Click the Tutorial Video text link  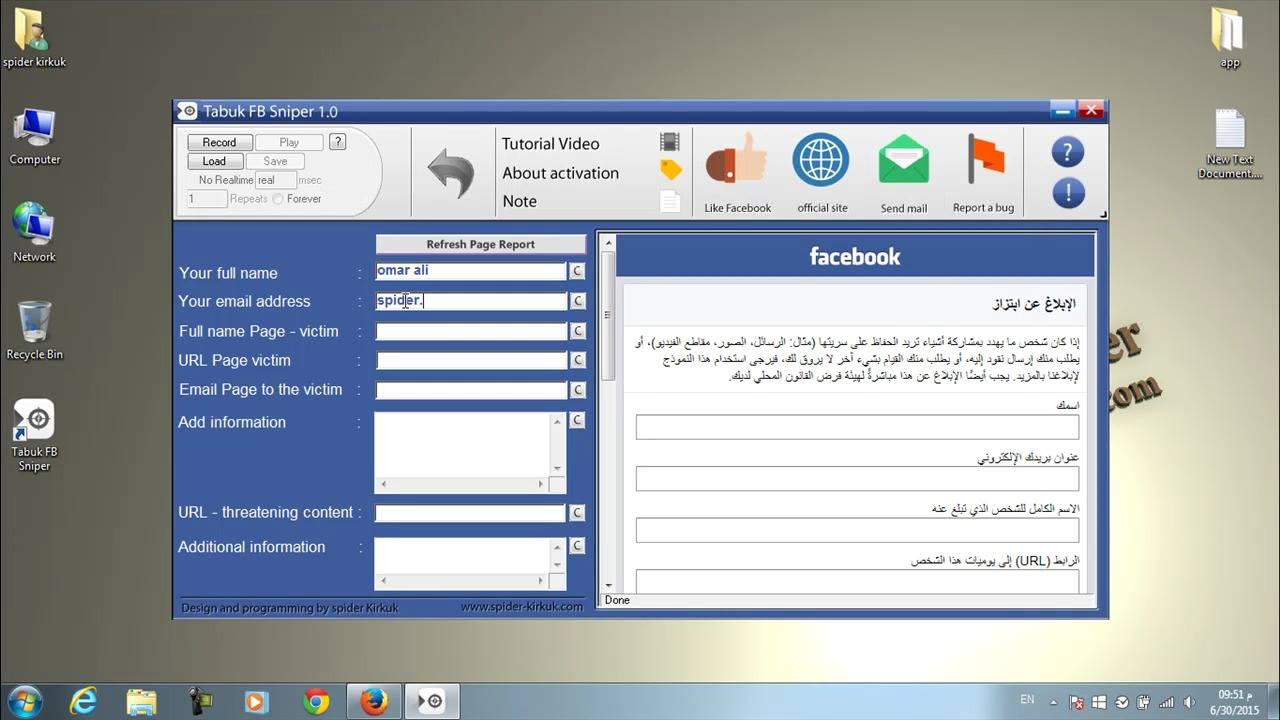[x=550, y=144]
